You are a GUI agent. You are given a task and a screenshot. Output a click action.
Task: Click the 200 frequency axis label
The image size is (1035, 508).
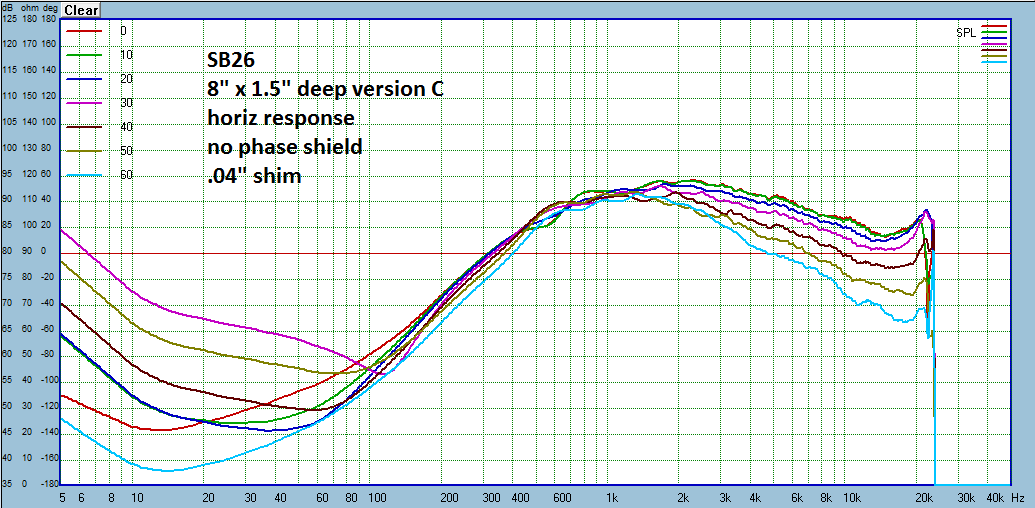pos(448,497)
